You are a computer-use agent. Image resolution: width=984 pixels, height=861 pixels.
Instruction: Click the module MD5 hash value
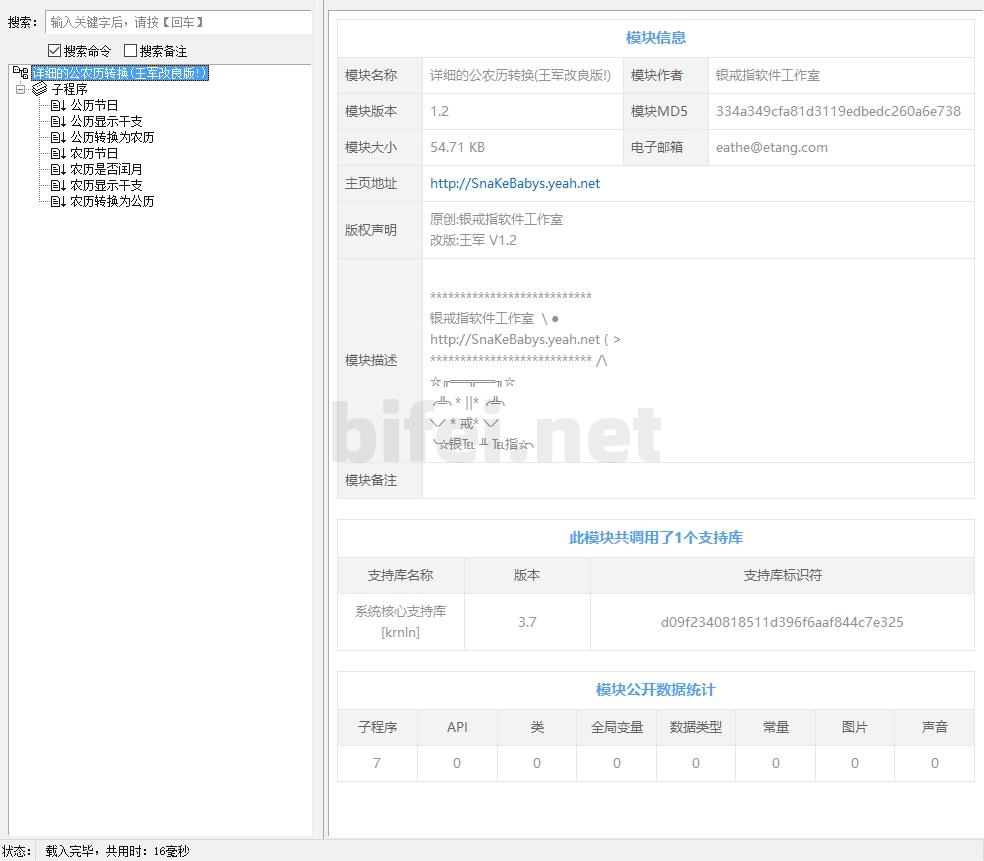[838, 111]
